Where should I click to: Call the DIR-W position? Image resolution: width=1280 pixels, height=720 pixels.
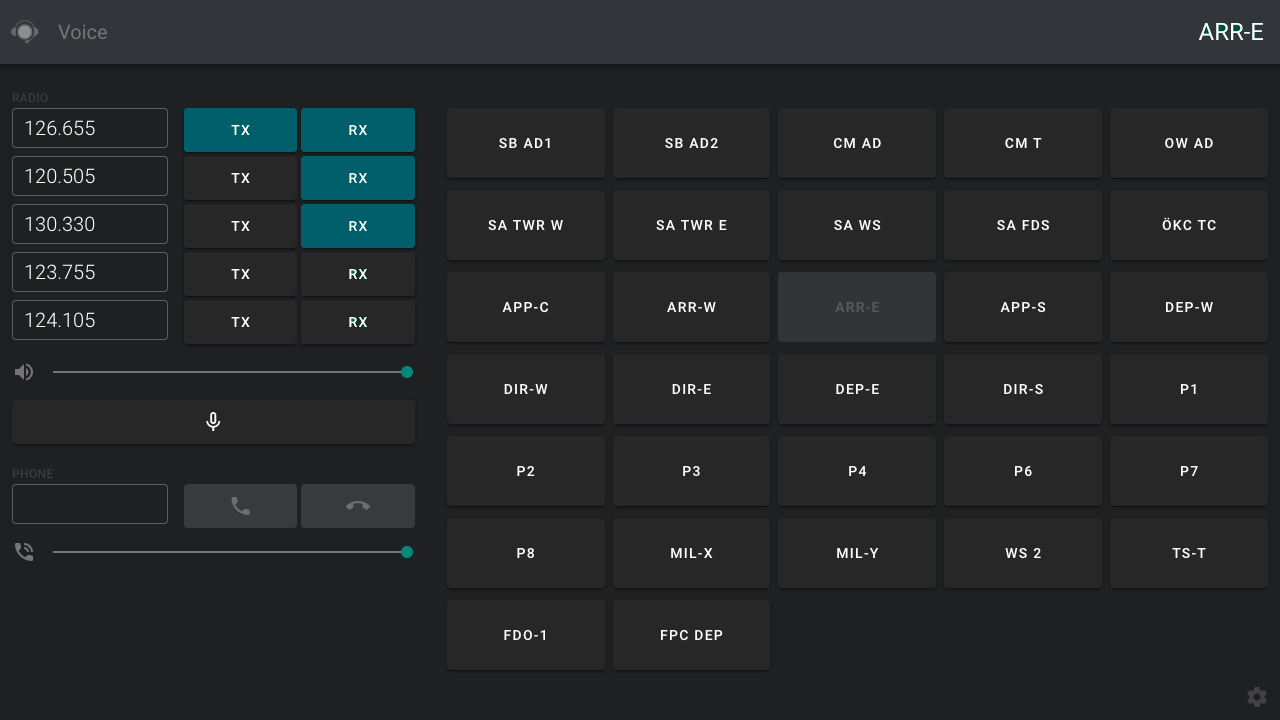point(526,389)
